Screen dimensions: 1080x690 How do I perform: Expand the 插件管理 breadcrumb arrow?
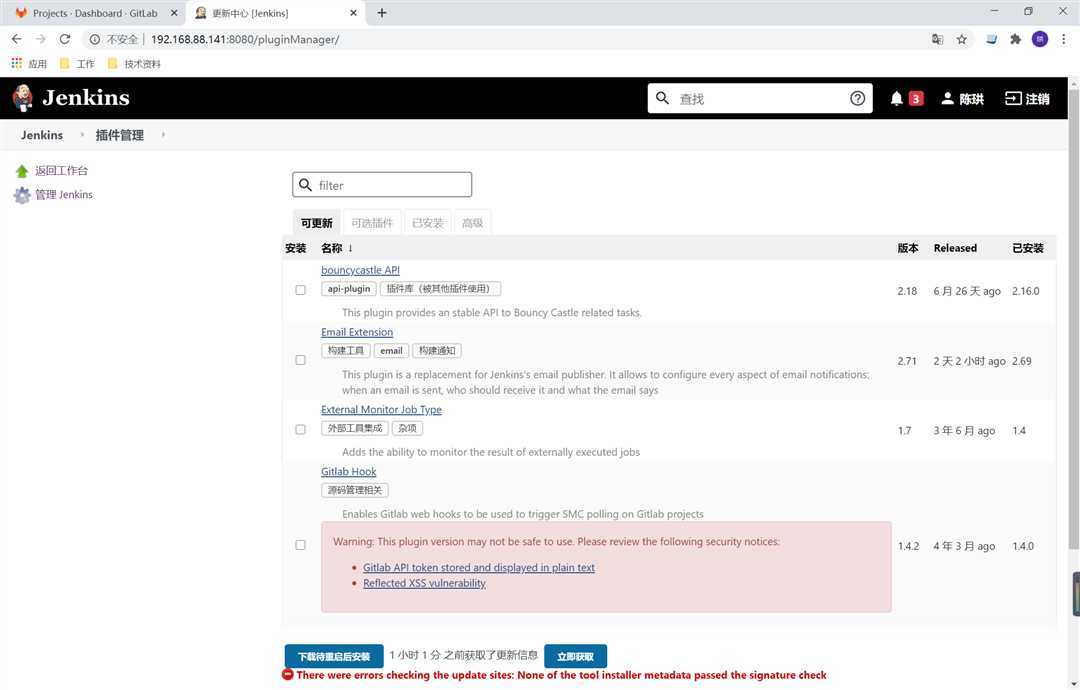[x=163, y=135]
